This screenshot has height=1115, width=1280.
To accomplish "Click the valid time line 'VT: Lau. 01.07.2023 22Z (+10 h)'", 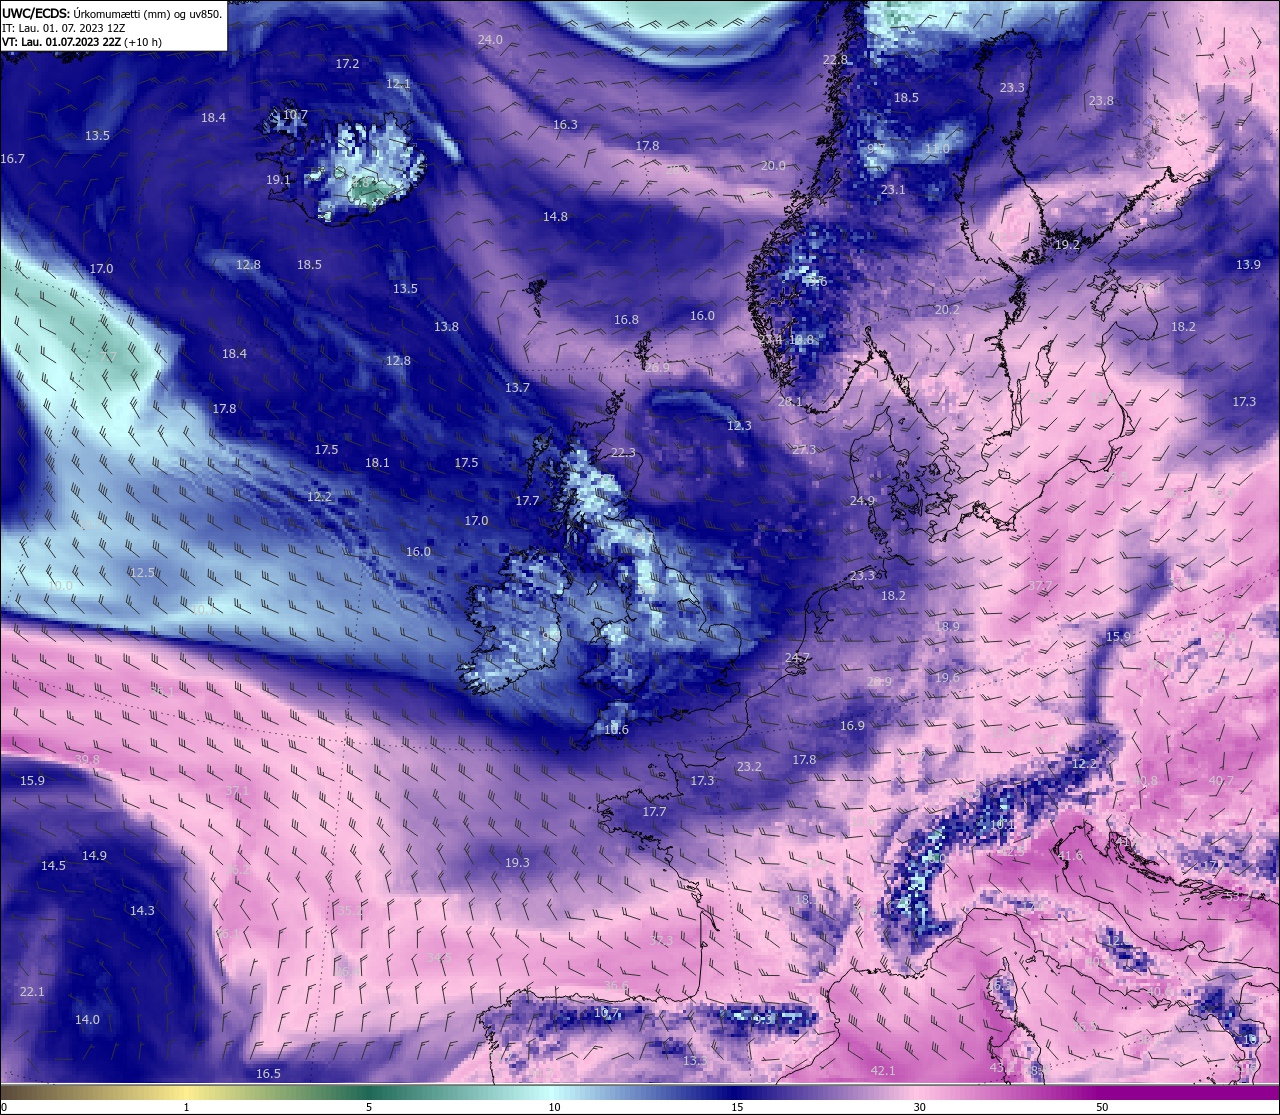I will 81,42.
